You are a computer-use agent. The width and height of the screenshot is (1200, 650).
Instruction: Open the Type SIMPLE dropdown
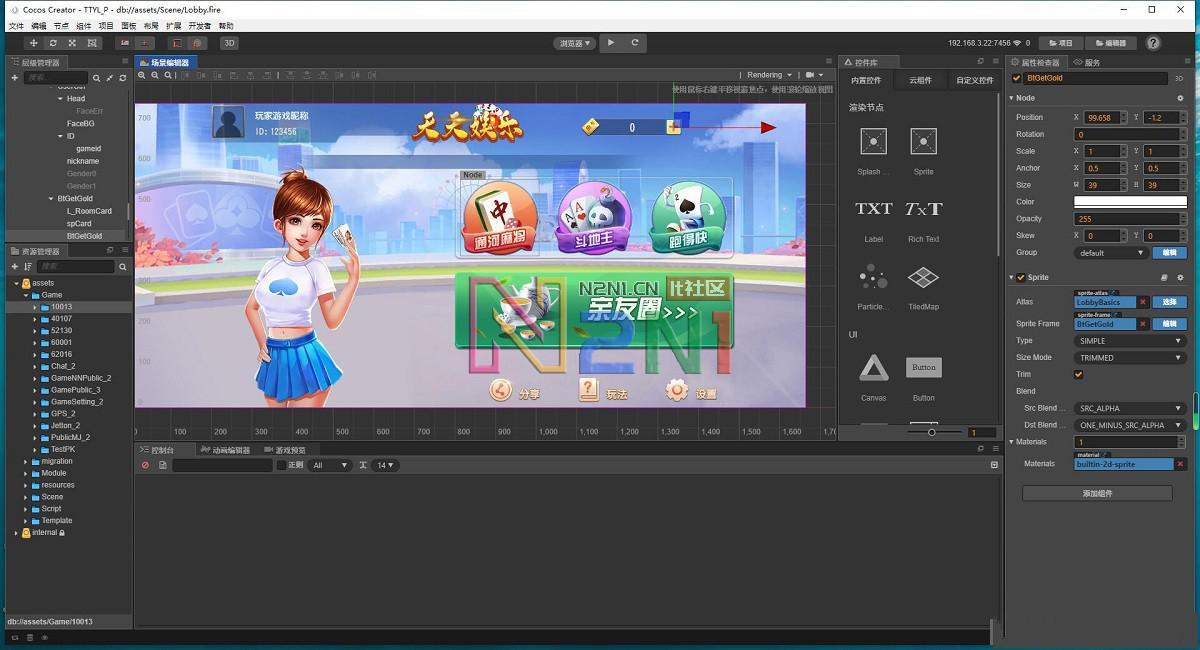point(1130,340)
